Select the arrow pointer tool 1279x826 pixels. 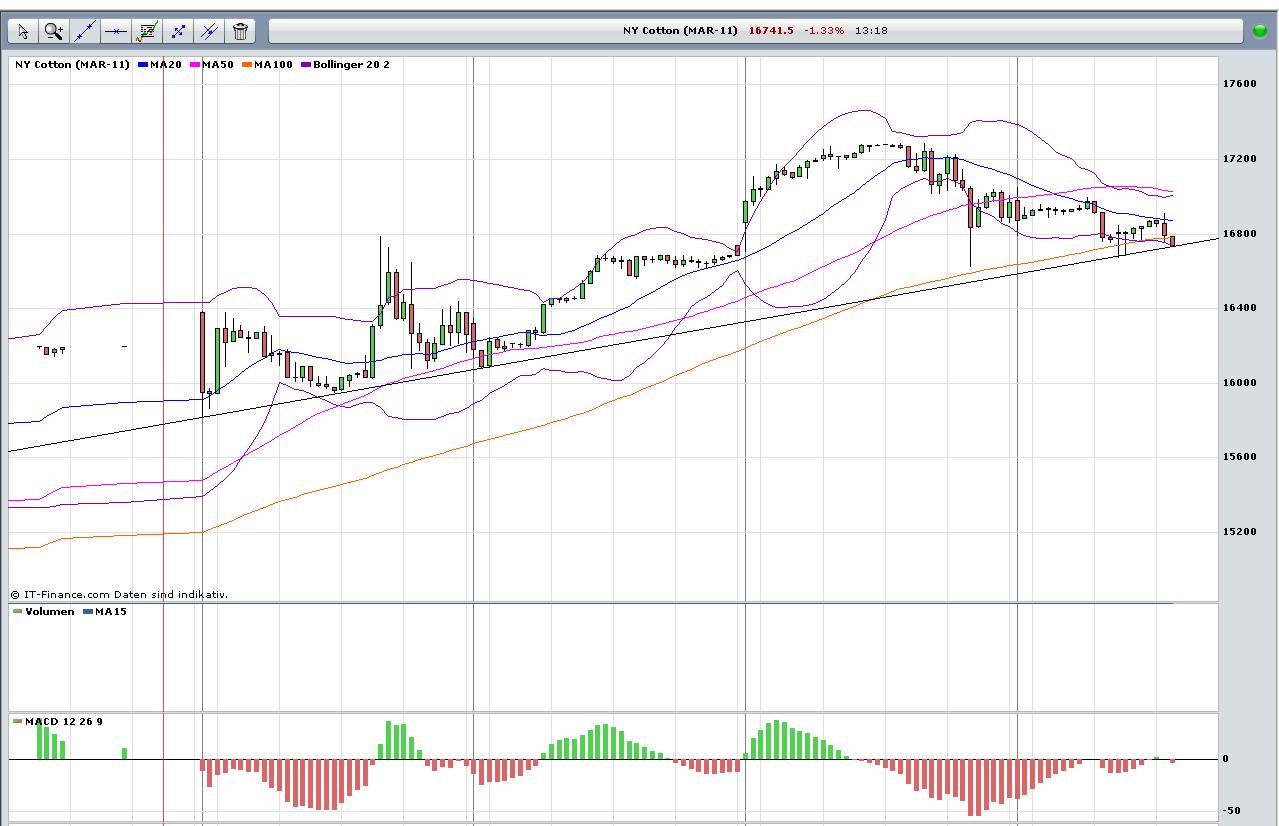coord(23,31)
